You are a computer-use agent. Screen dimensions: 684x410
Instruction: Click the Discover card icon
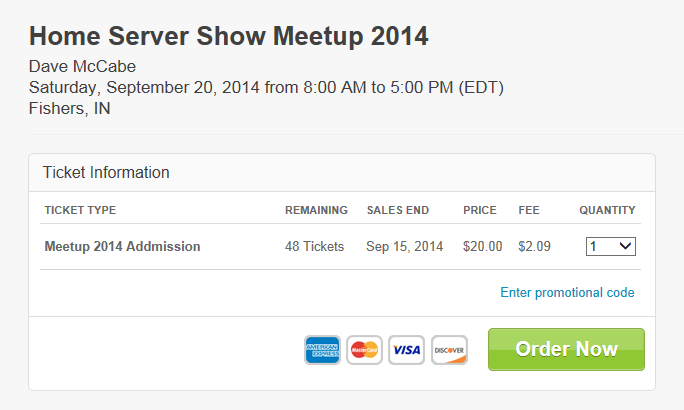click(449, 350)
